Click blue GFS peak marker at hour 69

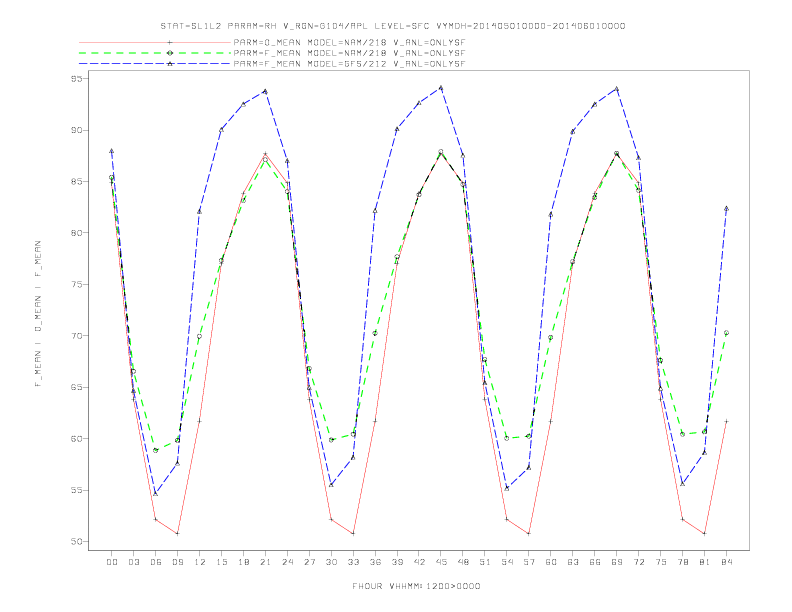(617, 89)
